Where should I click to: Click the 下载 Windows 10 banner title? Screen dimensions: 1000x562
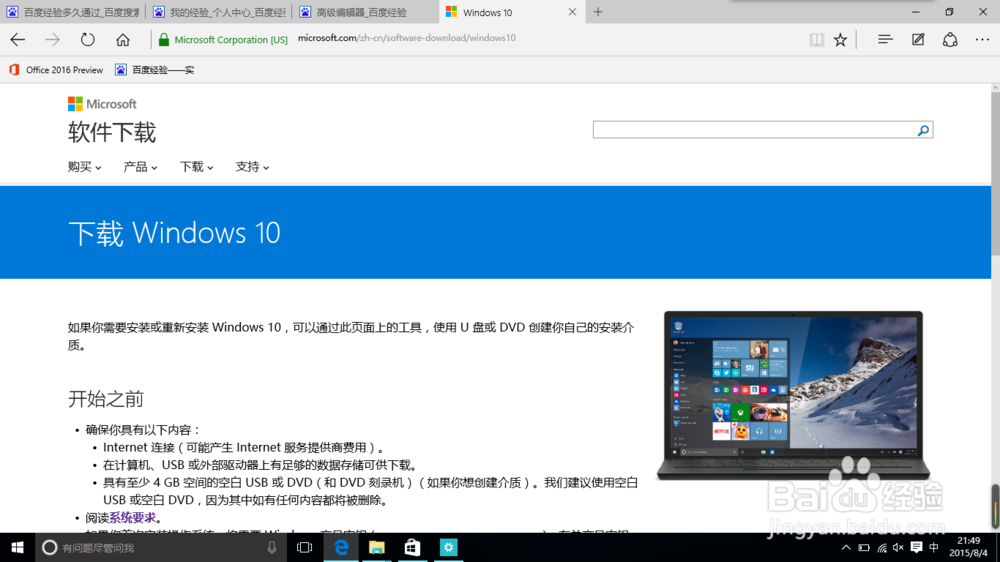174,233
